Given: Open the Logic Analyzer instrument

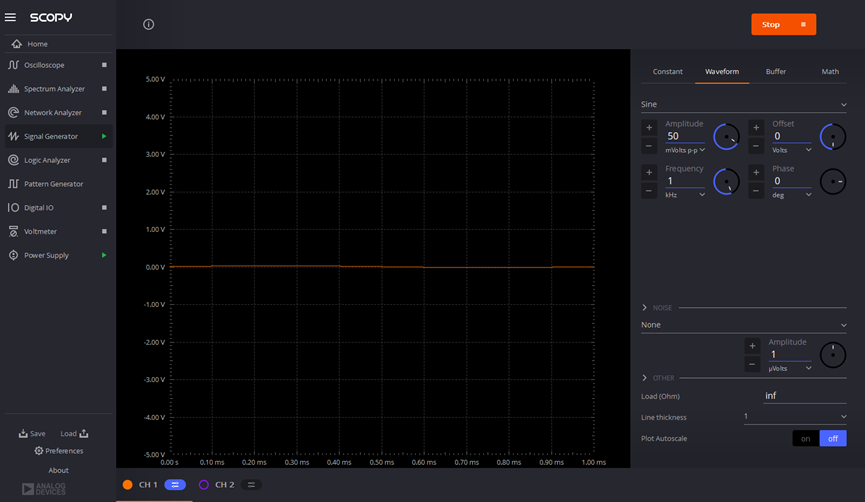Looking at the screenshot, I should coord(47,160).
